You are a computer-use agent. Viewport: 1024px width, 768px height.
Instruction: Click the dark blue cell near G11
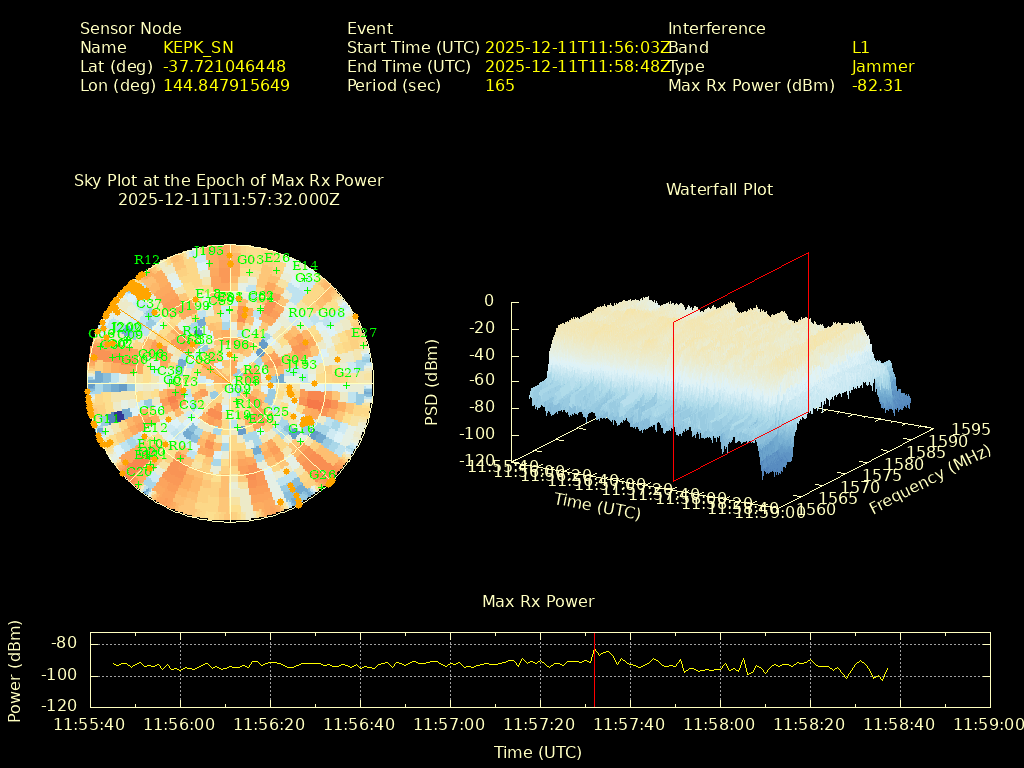click(x=117, y=416)
